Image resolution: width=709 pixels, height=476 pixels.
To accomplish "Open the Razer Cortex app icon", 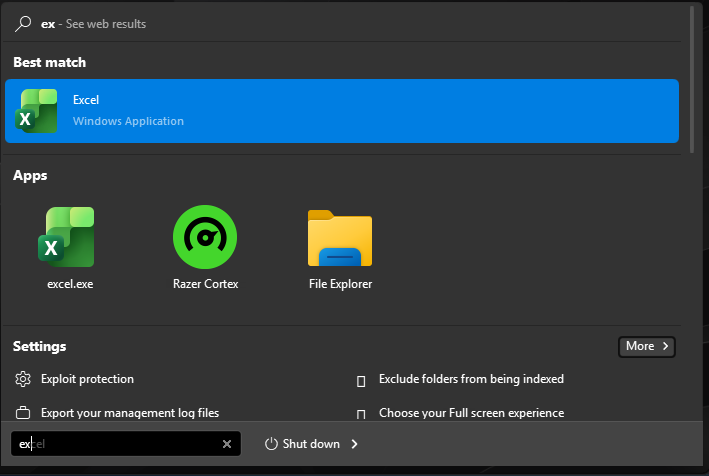I will pos(205,236).
